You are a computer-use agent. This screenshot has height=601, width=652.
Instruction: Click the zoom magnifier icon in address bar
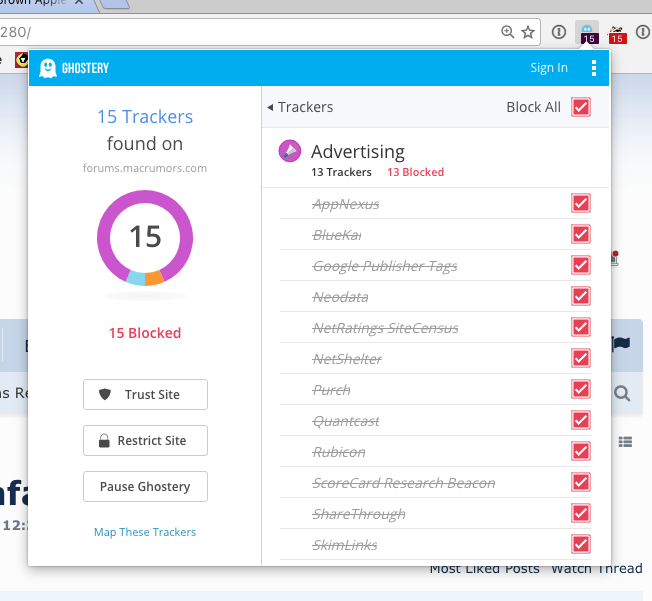508,32
